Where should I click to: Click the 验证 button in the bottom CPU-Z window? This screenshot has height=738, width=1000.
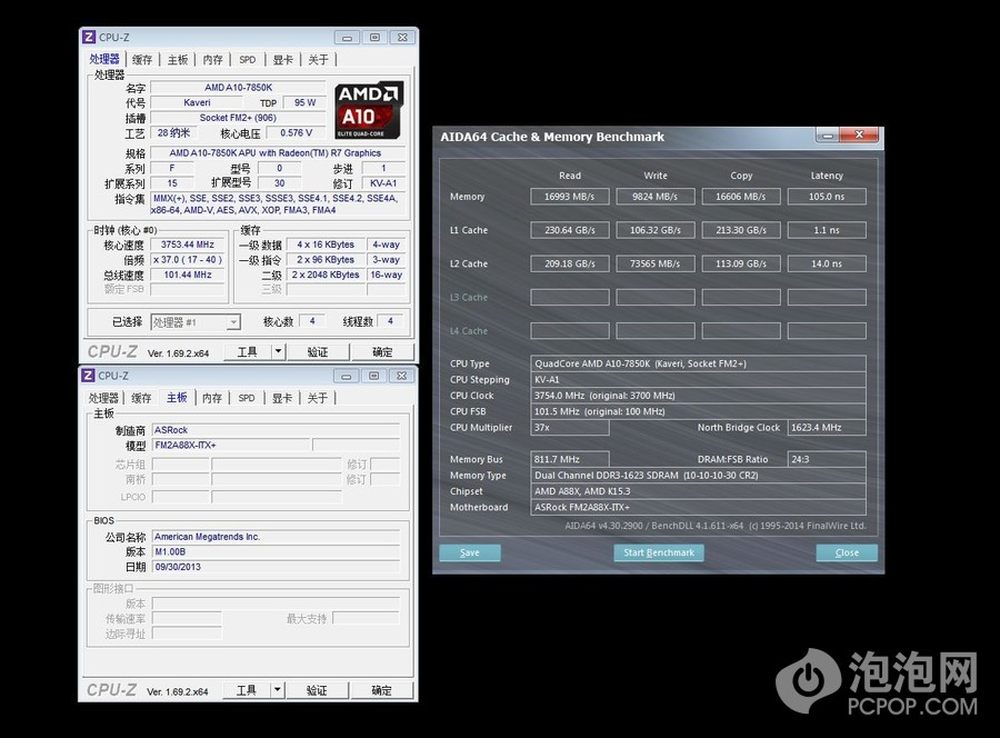(x=317, y=690)
